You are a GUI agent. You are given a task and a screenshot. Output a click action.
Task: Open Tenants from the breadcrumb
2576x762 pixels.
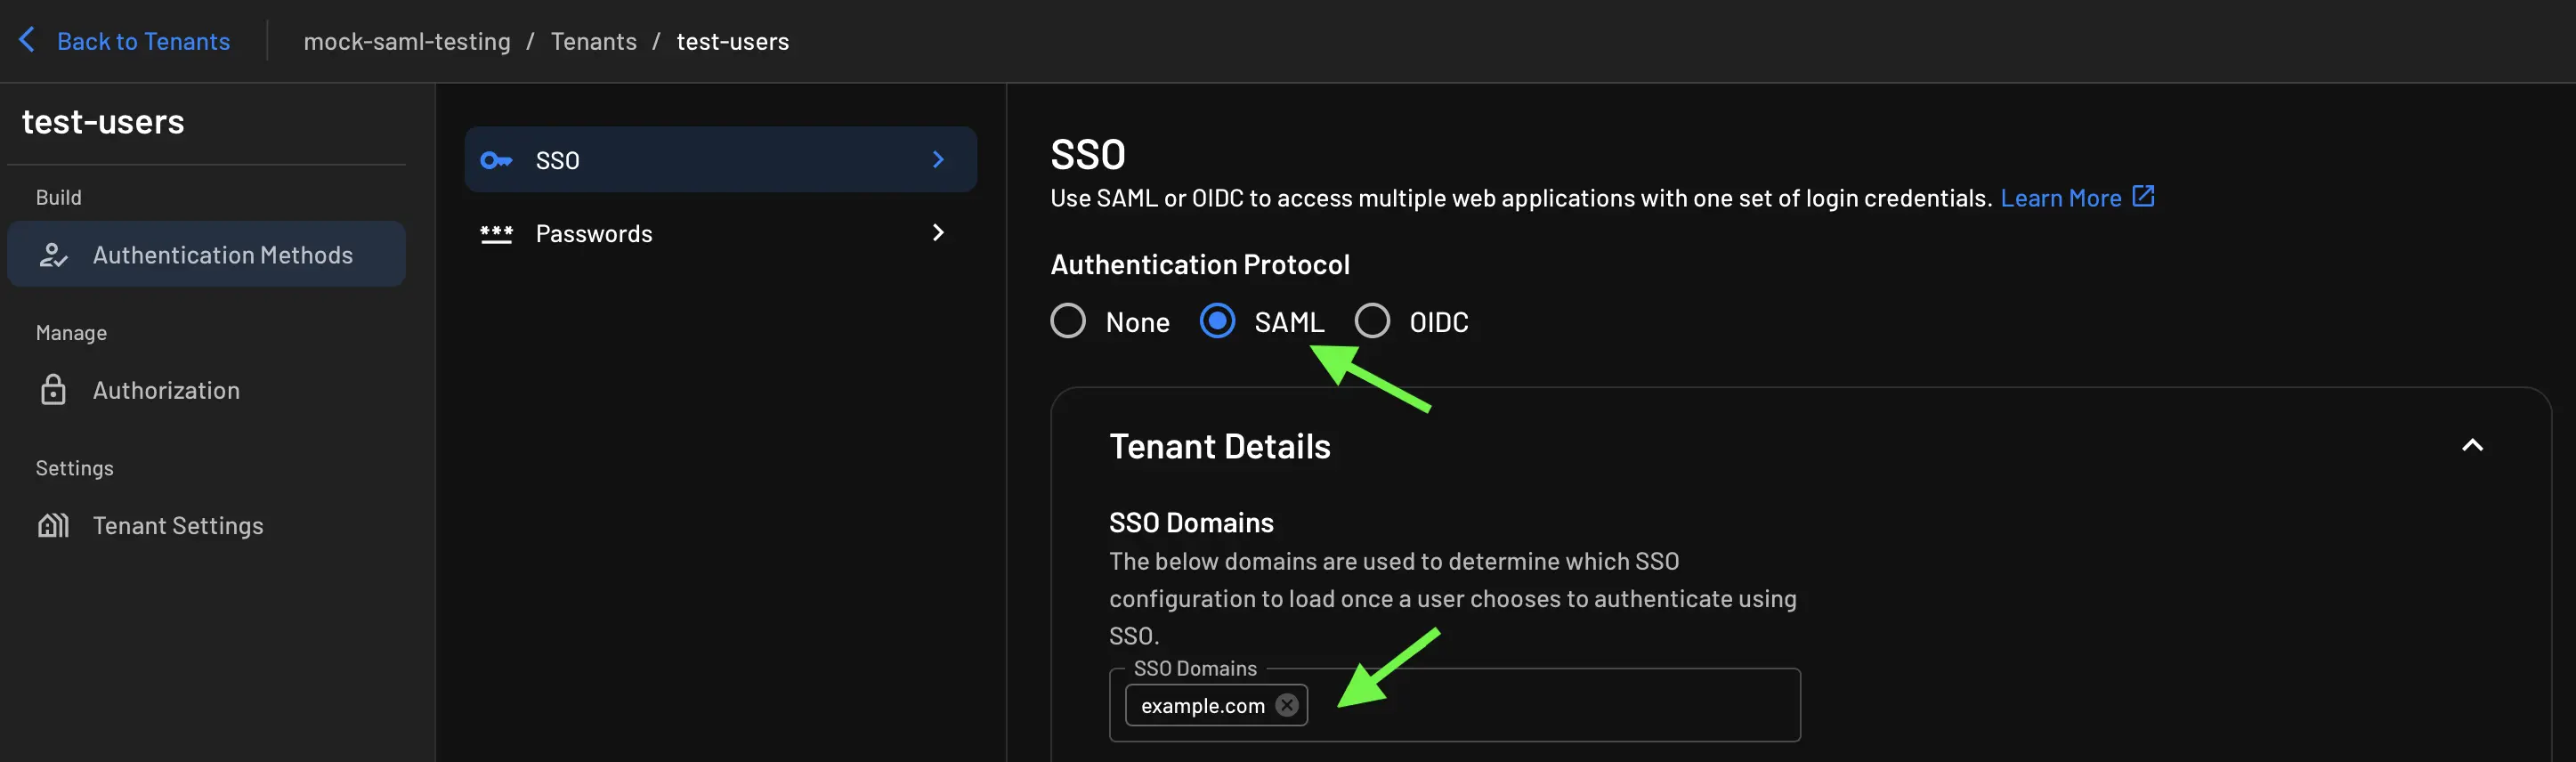(x=593, y=41)
